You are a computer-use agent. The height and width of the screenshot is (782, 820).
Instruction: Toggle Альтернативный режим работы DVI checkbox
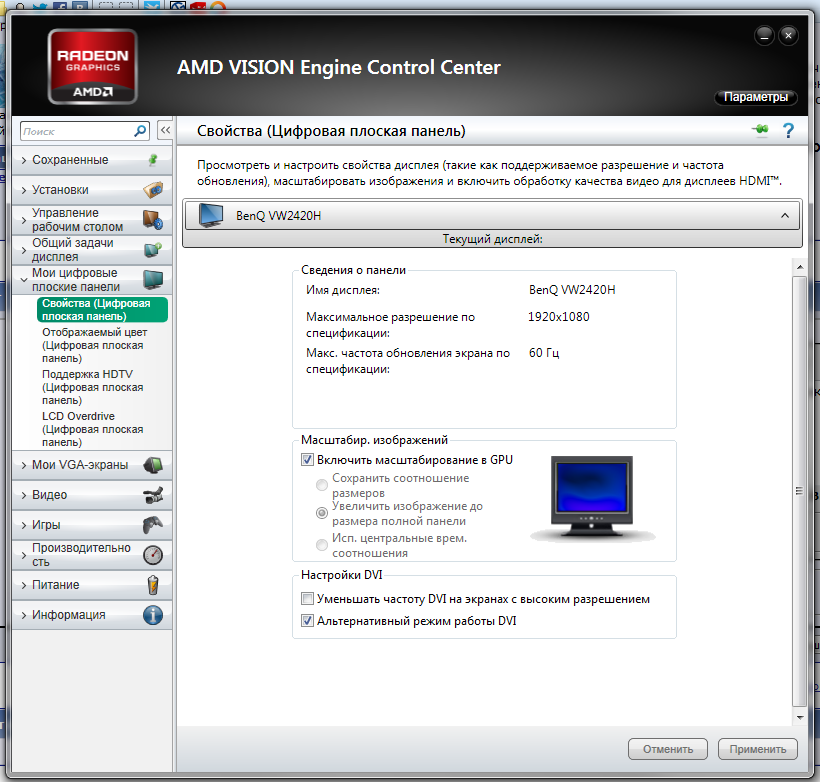coord(308,620)
